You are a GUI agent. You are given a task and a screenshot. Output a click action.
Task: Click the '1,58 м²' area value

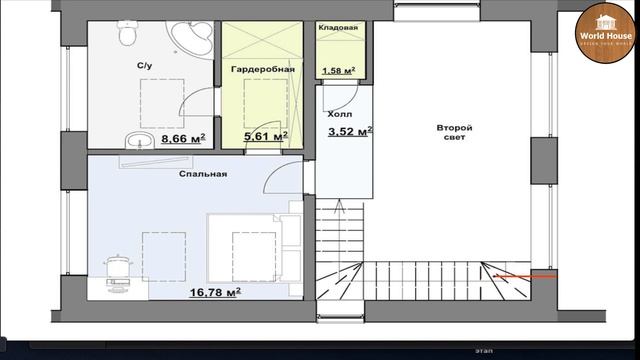338,71
